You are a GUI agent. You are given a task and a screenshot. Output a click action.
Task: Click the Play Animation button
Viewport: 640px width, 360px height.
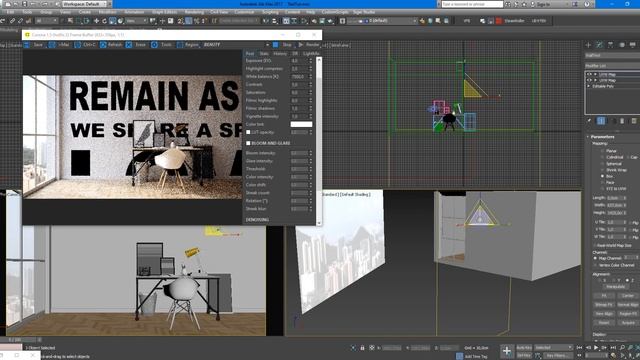tap(596, 348)
